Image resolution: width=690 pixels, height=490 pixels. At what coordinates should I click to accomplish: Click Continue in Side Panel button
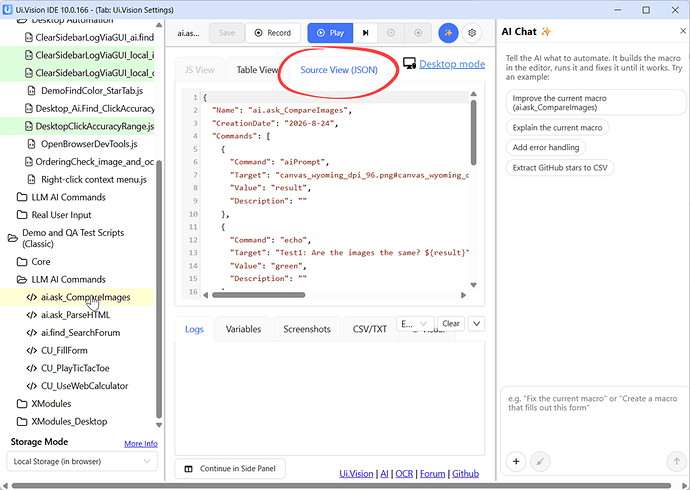pyautogui.click(x=230, y=469)
